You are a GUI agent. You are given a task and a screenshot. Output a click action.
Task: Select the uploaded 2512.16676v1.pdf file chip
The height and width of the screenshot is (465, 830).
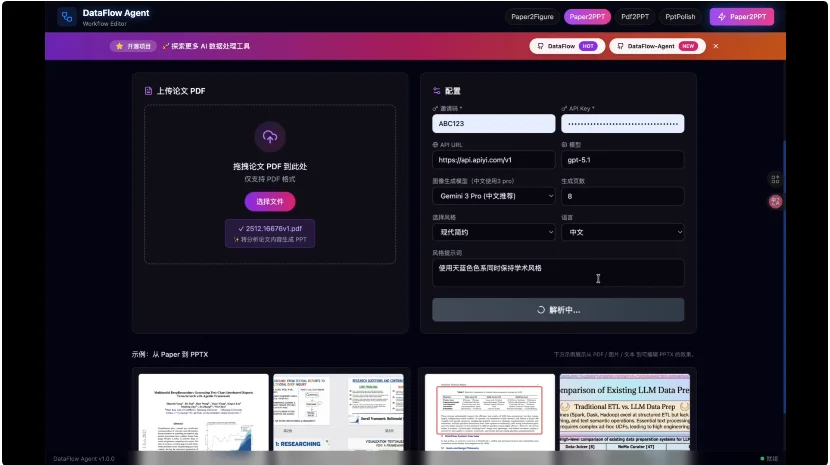(x=270, y=234)
